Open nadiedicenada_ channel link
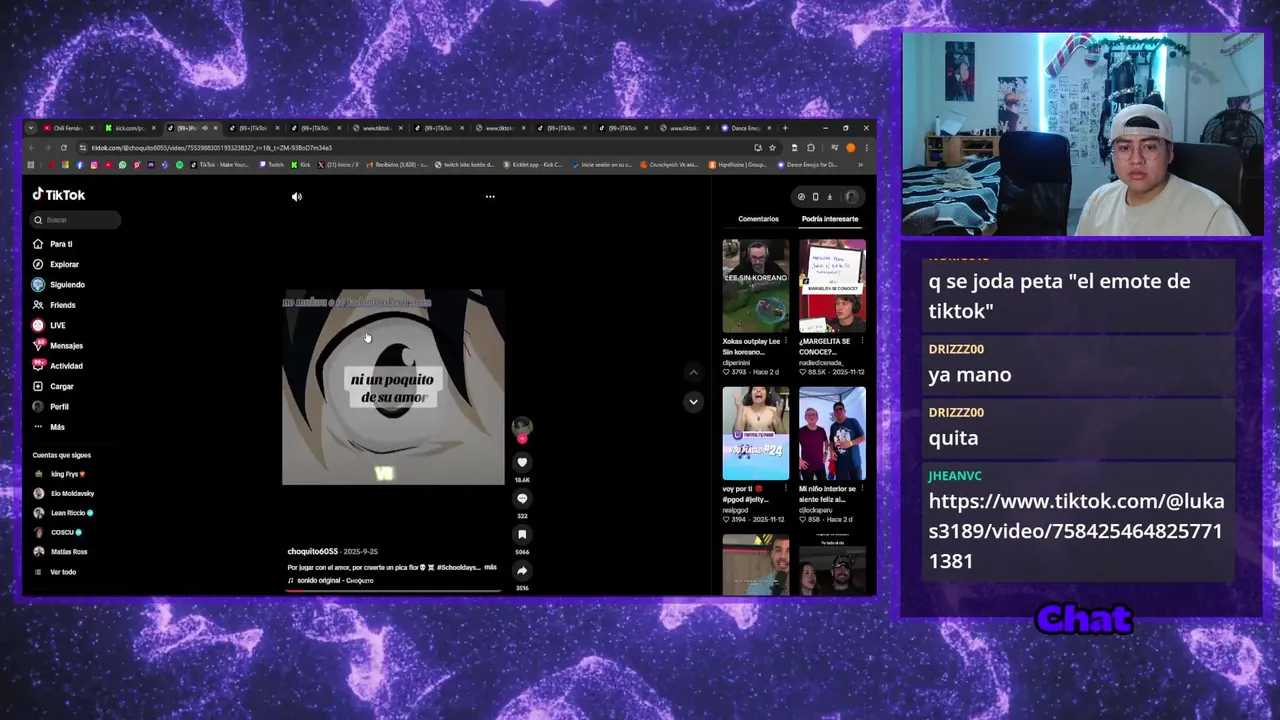The height and width of the screenshot is (720, 1280). click(x=820, y=363)
